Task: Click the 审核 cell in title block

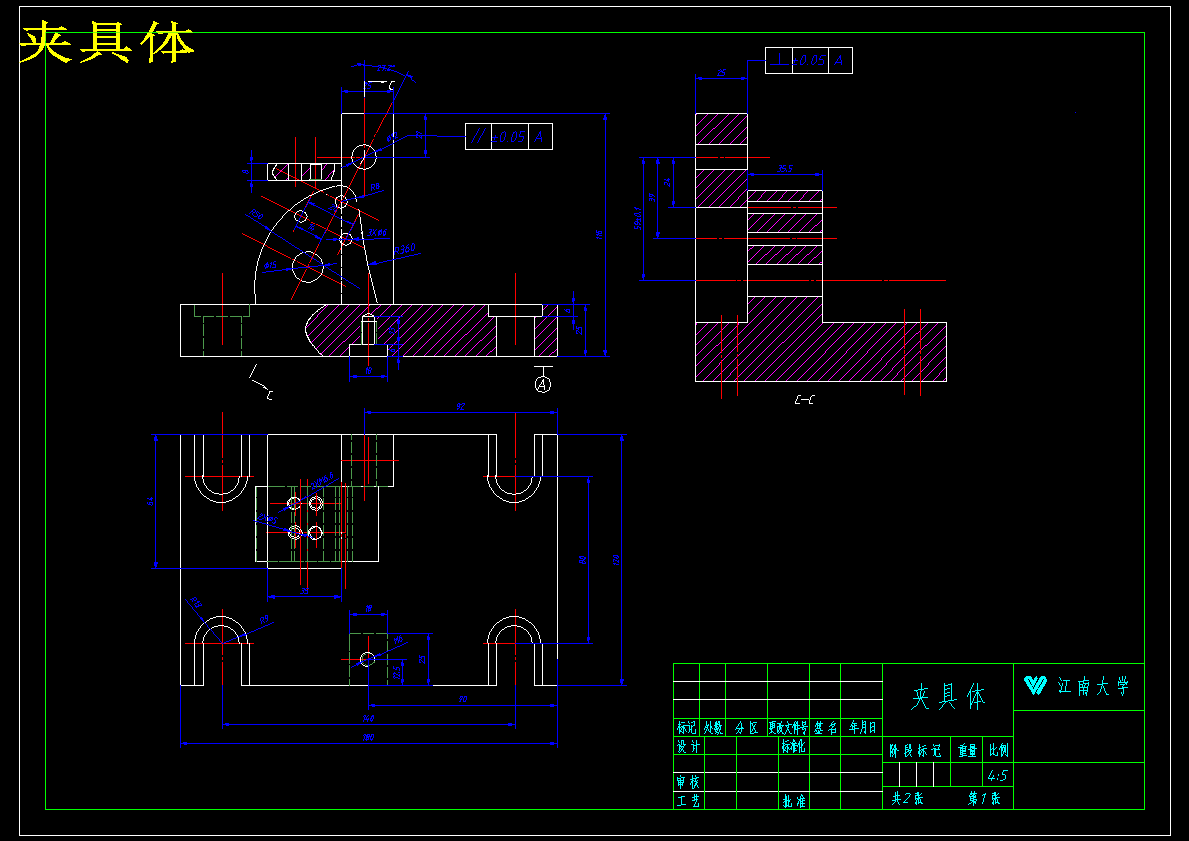Action: pos(688,782)
